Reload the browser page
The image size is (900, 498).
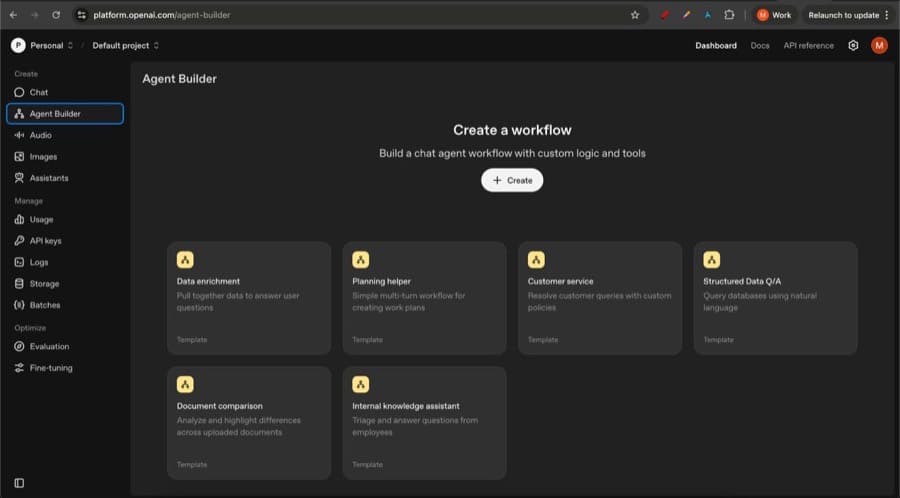pos(56,15)
